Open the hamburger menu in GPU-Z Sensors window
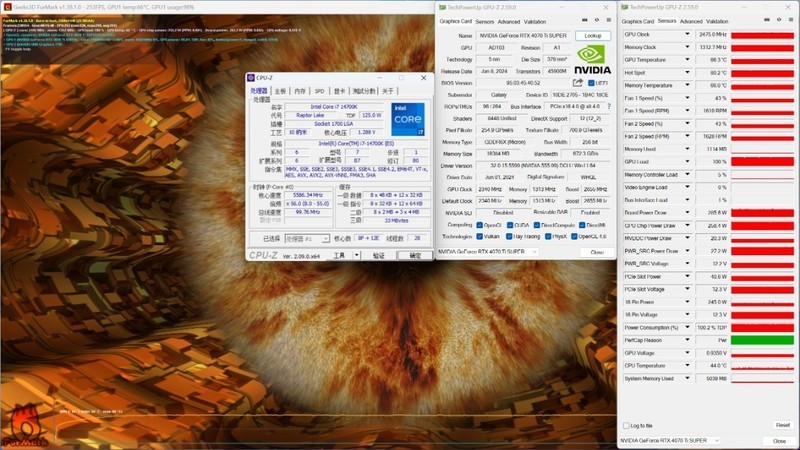The height and width of the screenshot is (450, 800). 790,20
